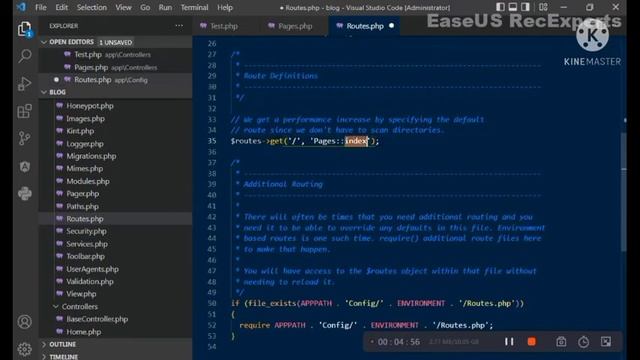The height and width of the screenshot is (360, 640).
Task: Open the Edit menu
Action: (x=62, y=7)
